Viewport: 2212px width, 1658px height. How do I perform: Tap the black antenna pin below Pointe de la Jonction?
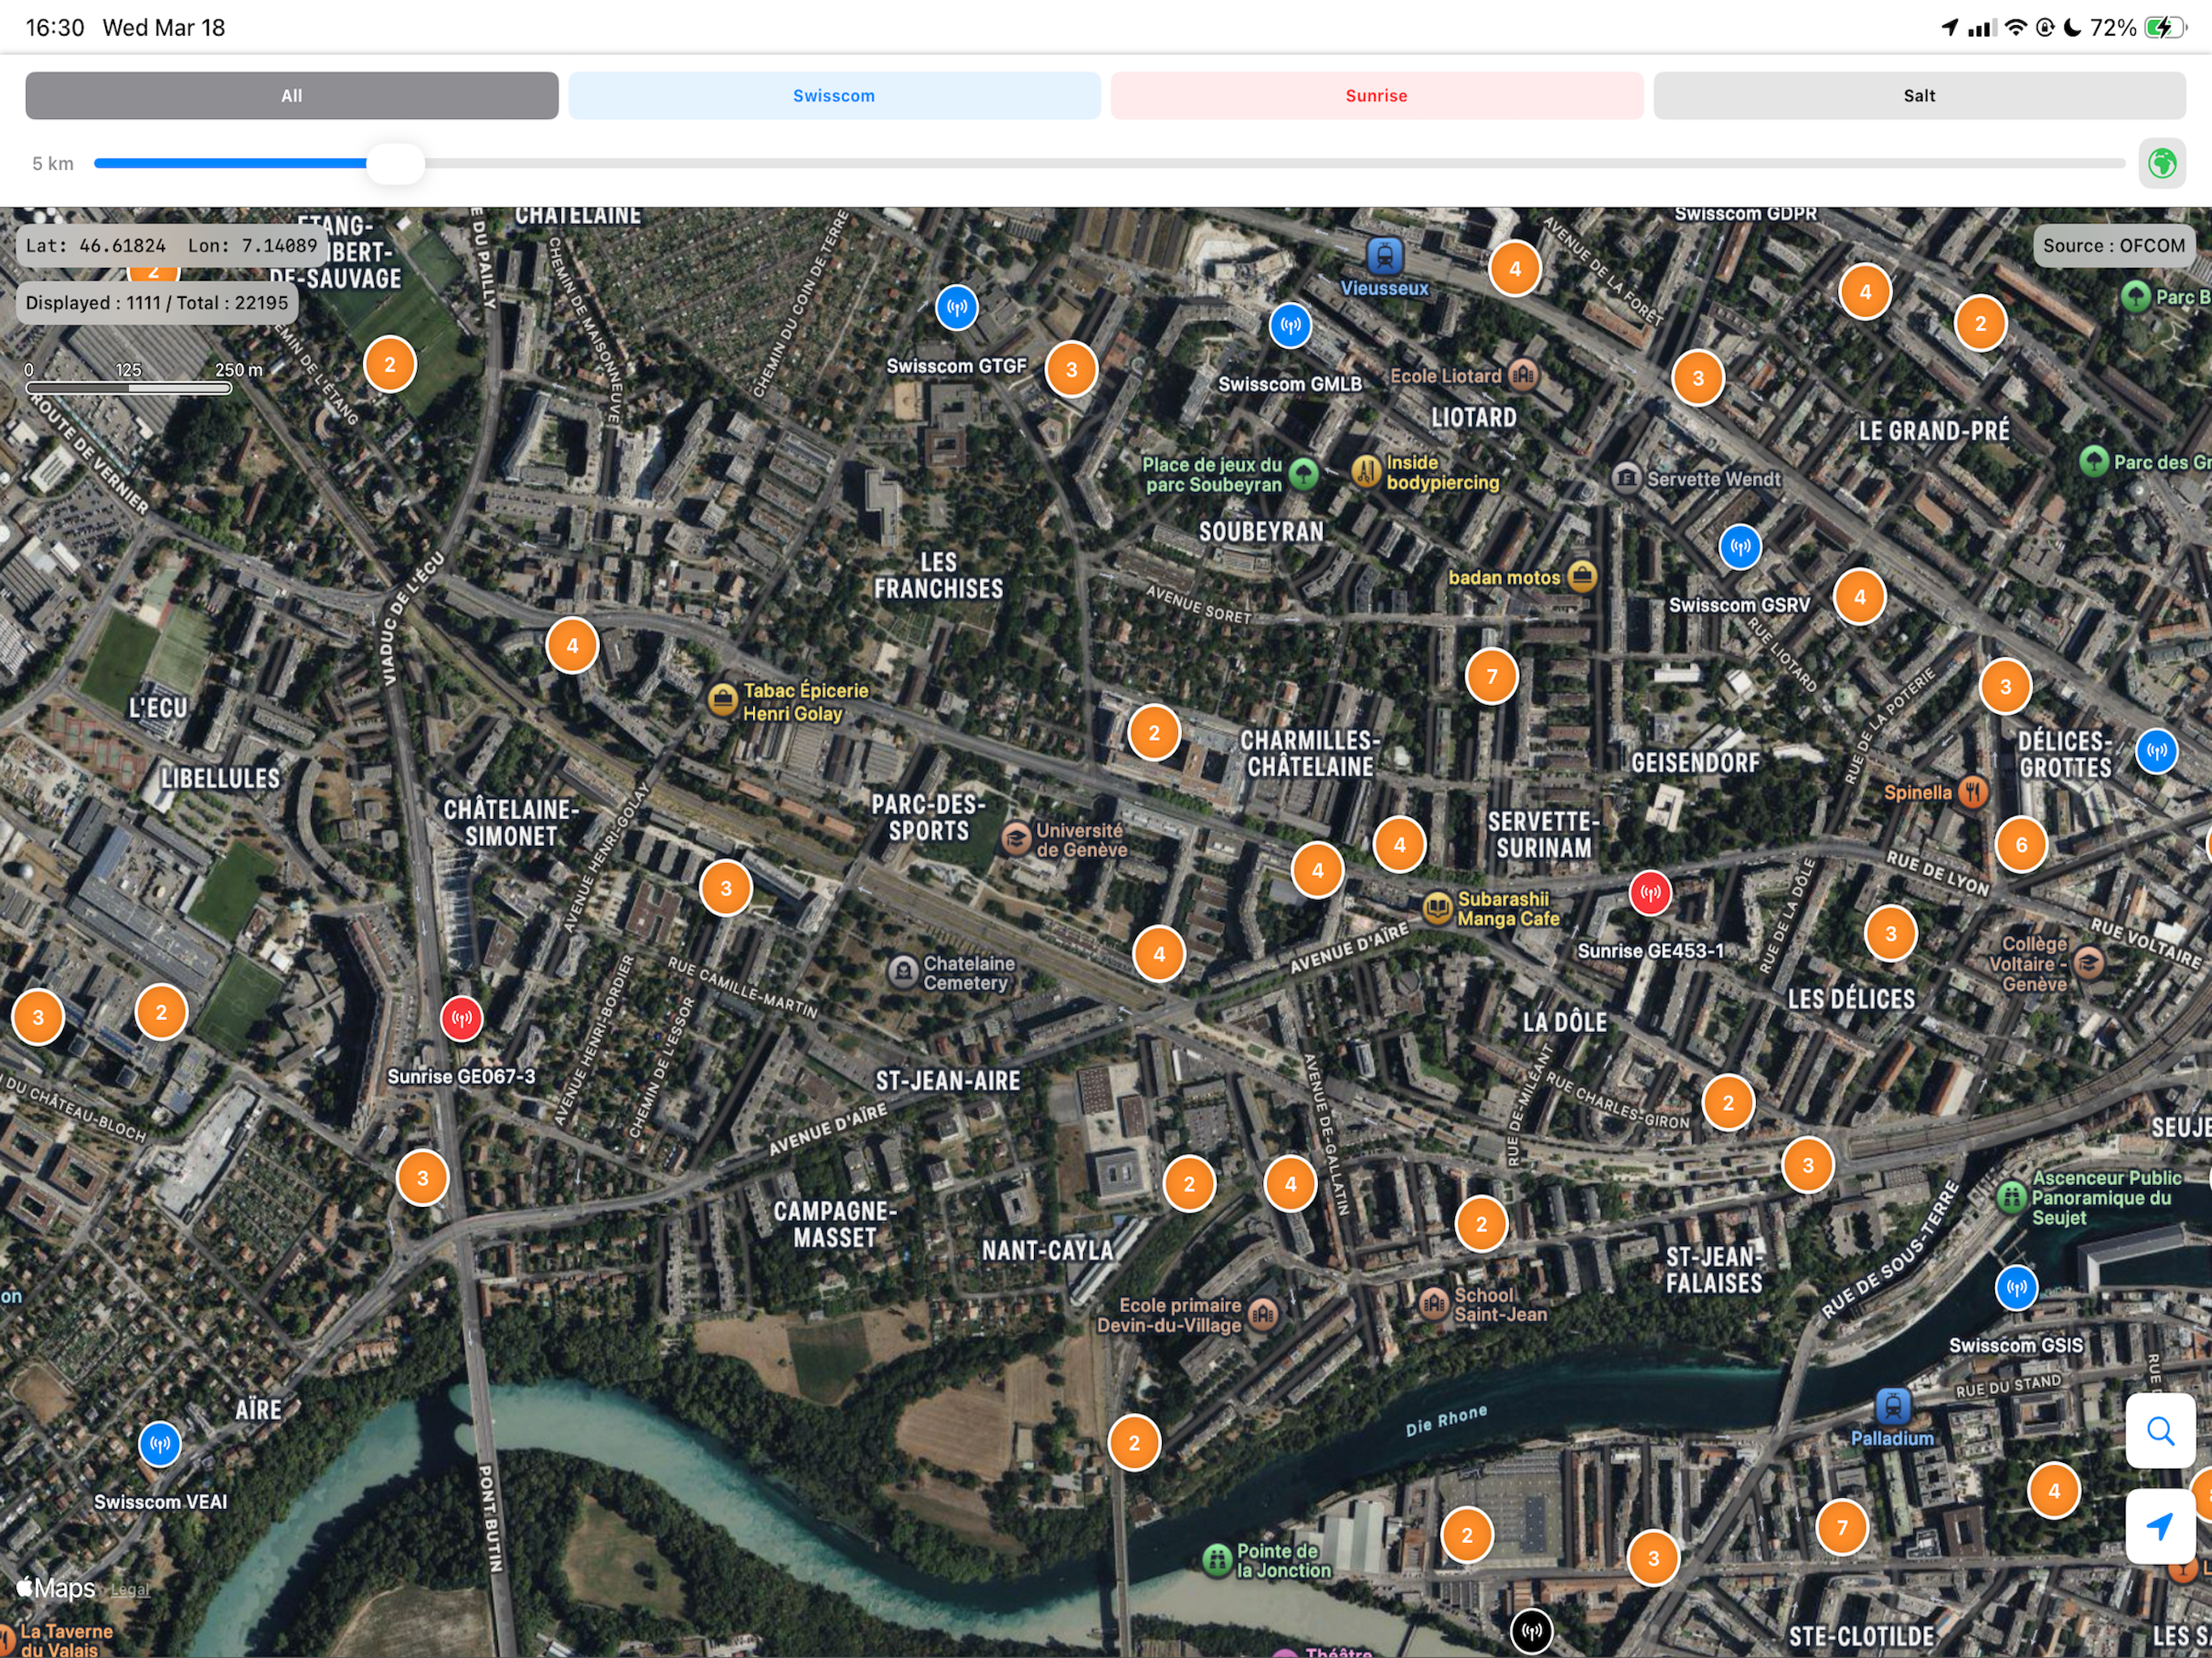(1531, 1632)
